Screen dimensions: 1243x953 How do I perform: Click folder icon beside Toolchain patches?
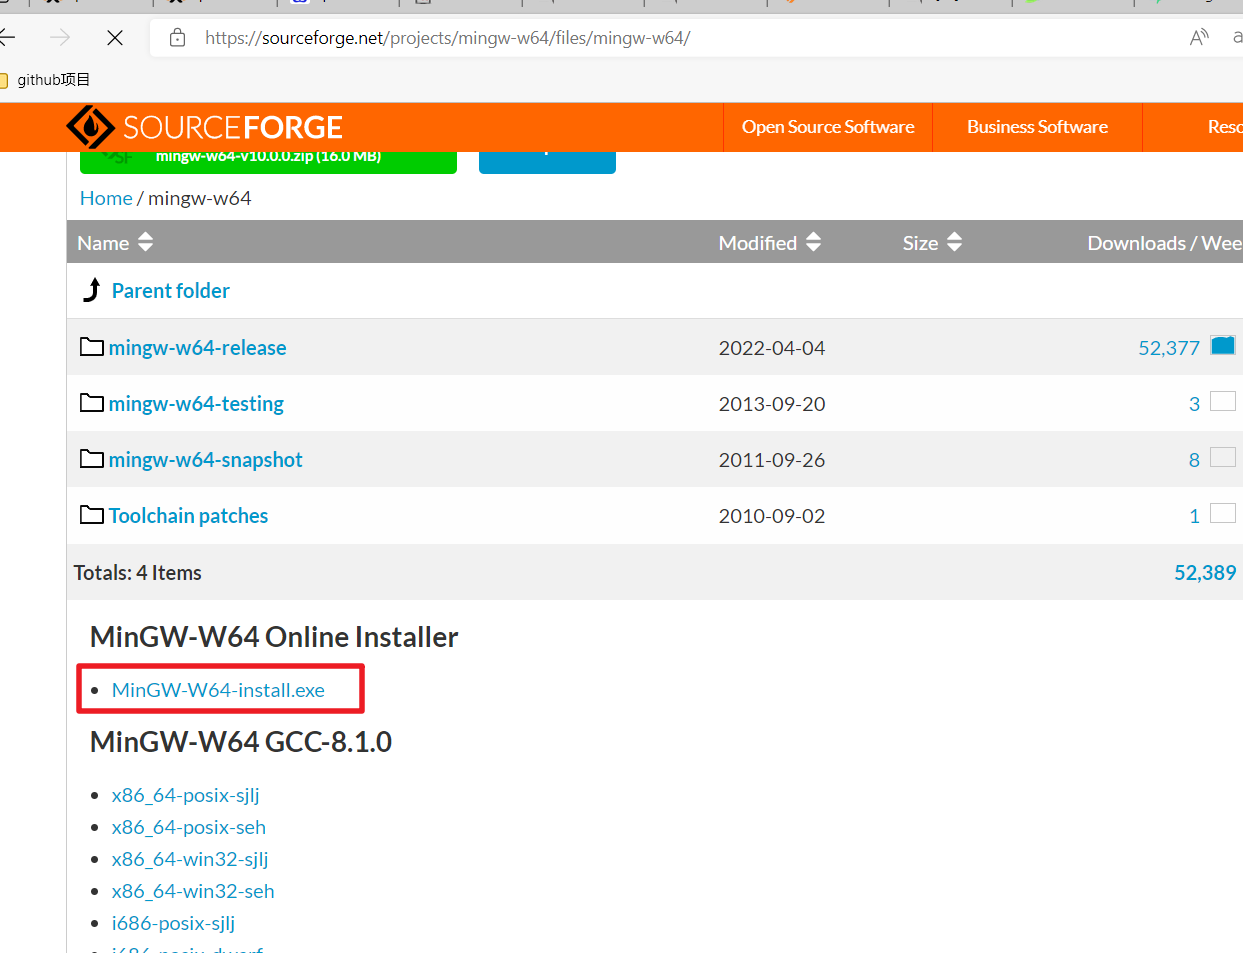click(92, 515)
